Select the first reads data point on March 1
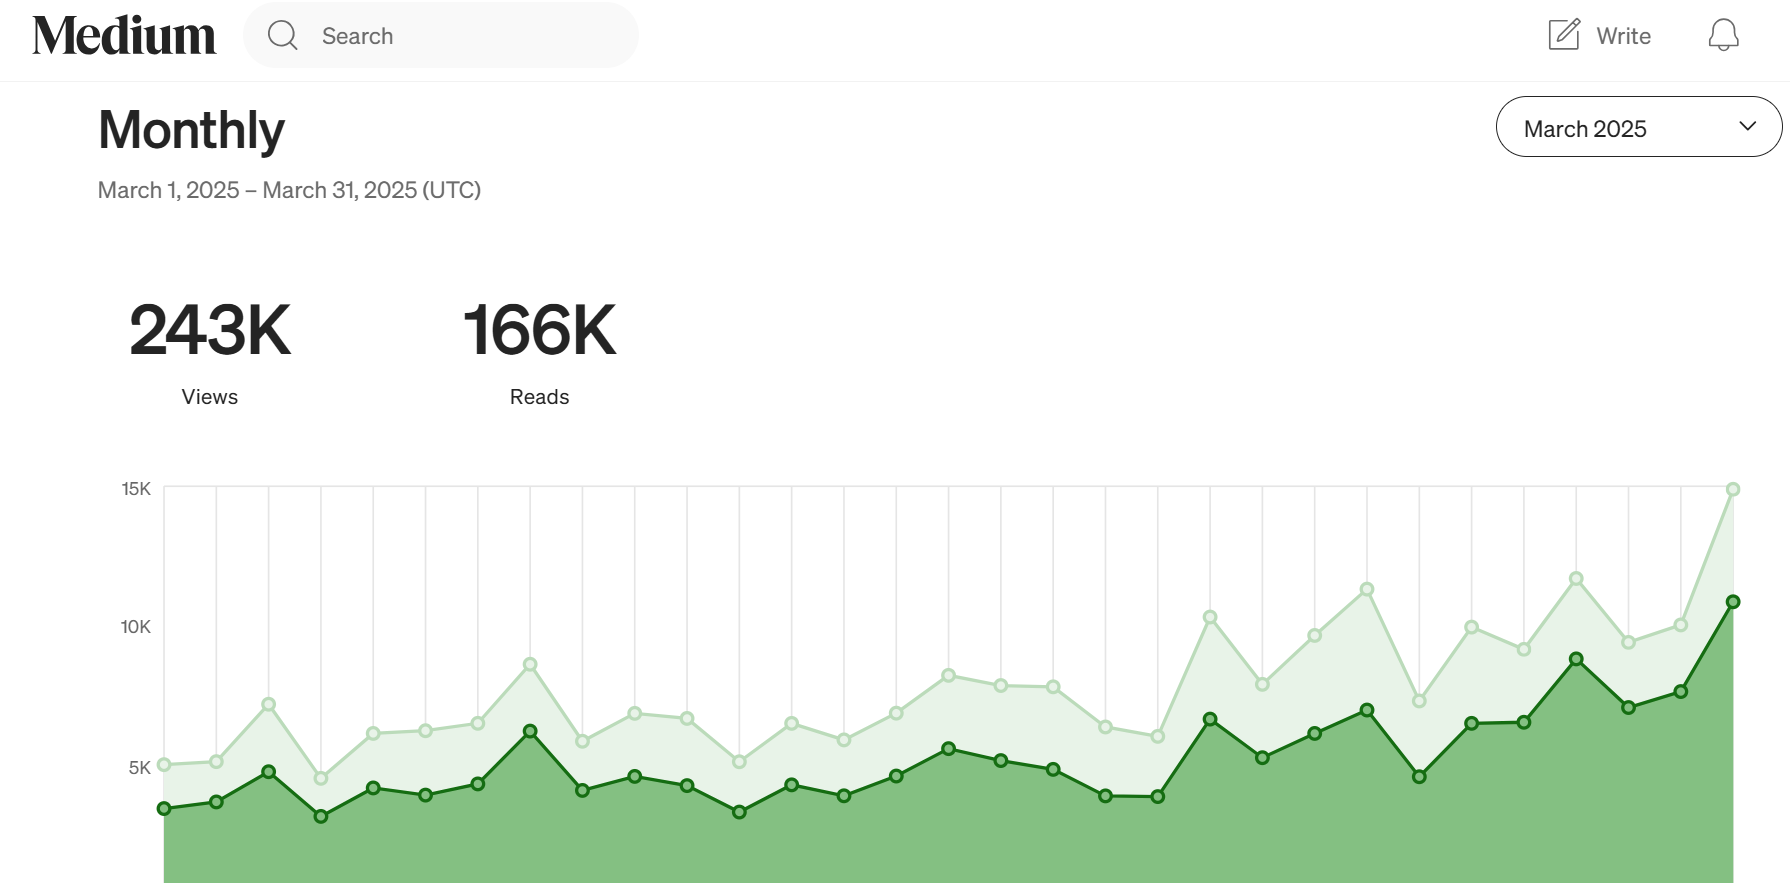 tap(164, 809)
